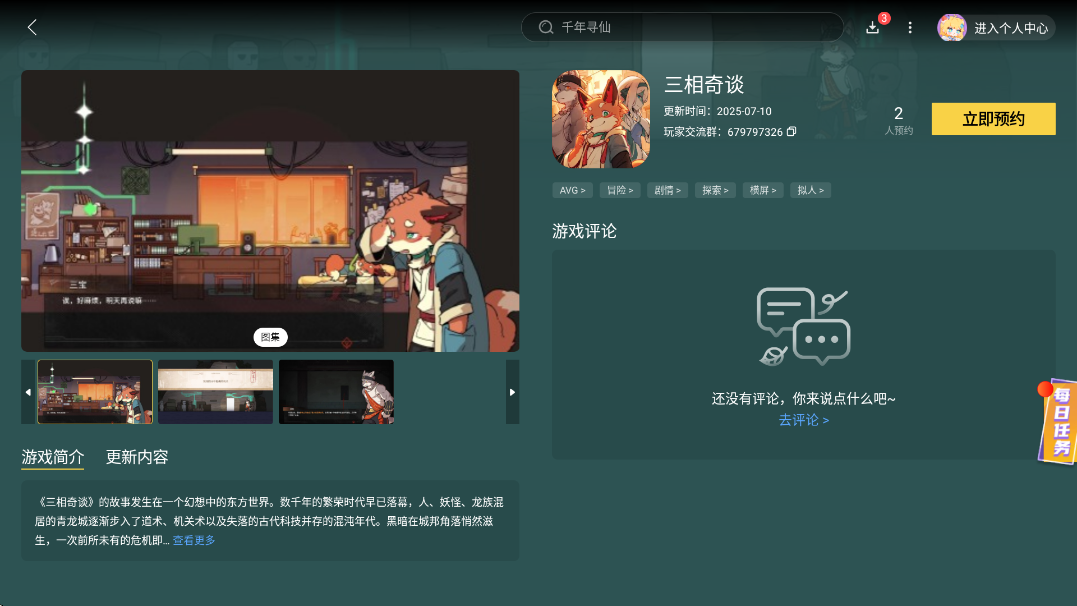1077x606 pixels.
Task: Open the three-dot more options menu
Action: coord(910,27)
